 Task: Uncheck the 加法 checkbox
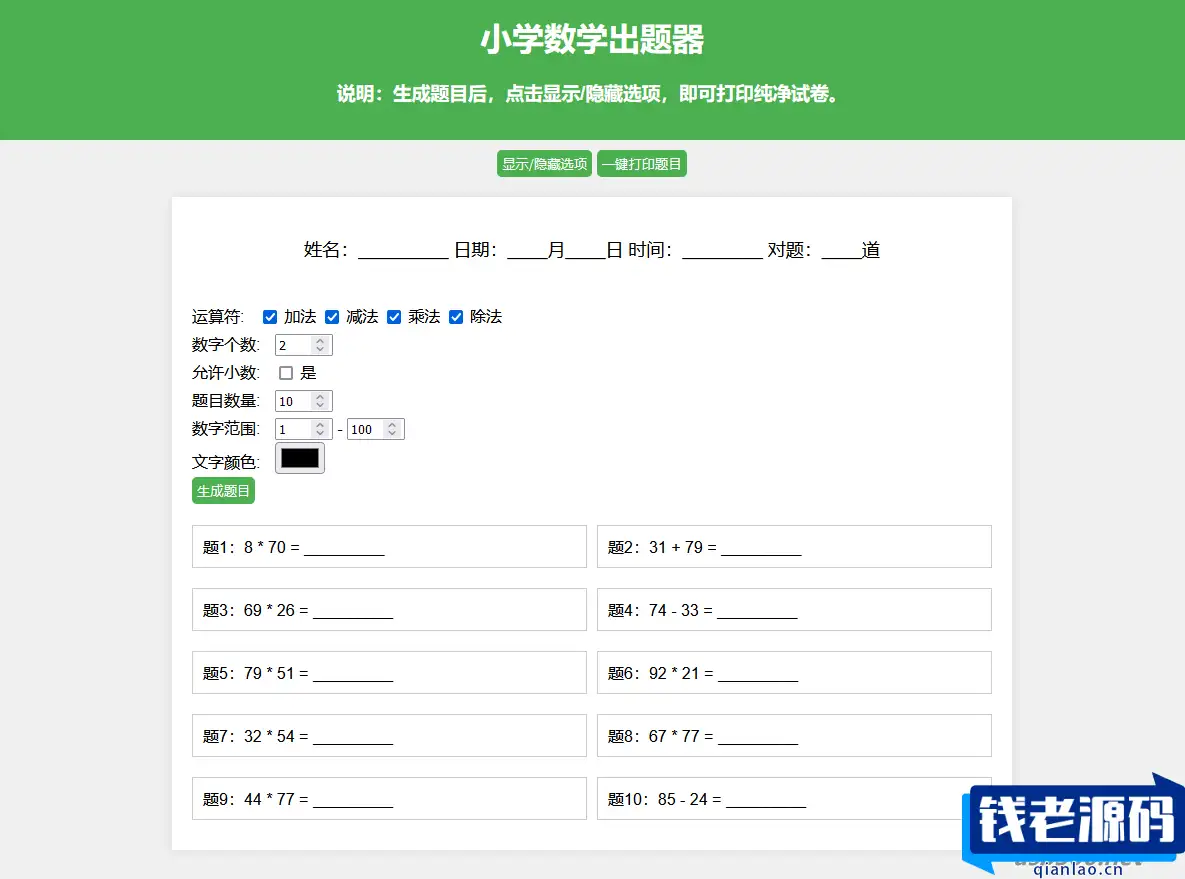(270, 317)
